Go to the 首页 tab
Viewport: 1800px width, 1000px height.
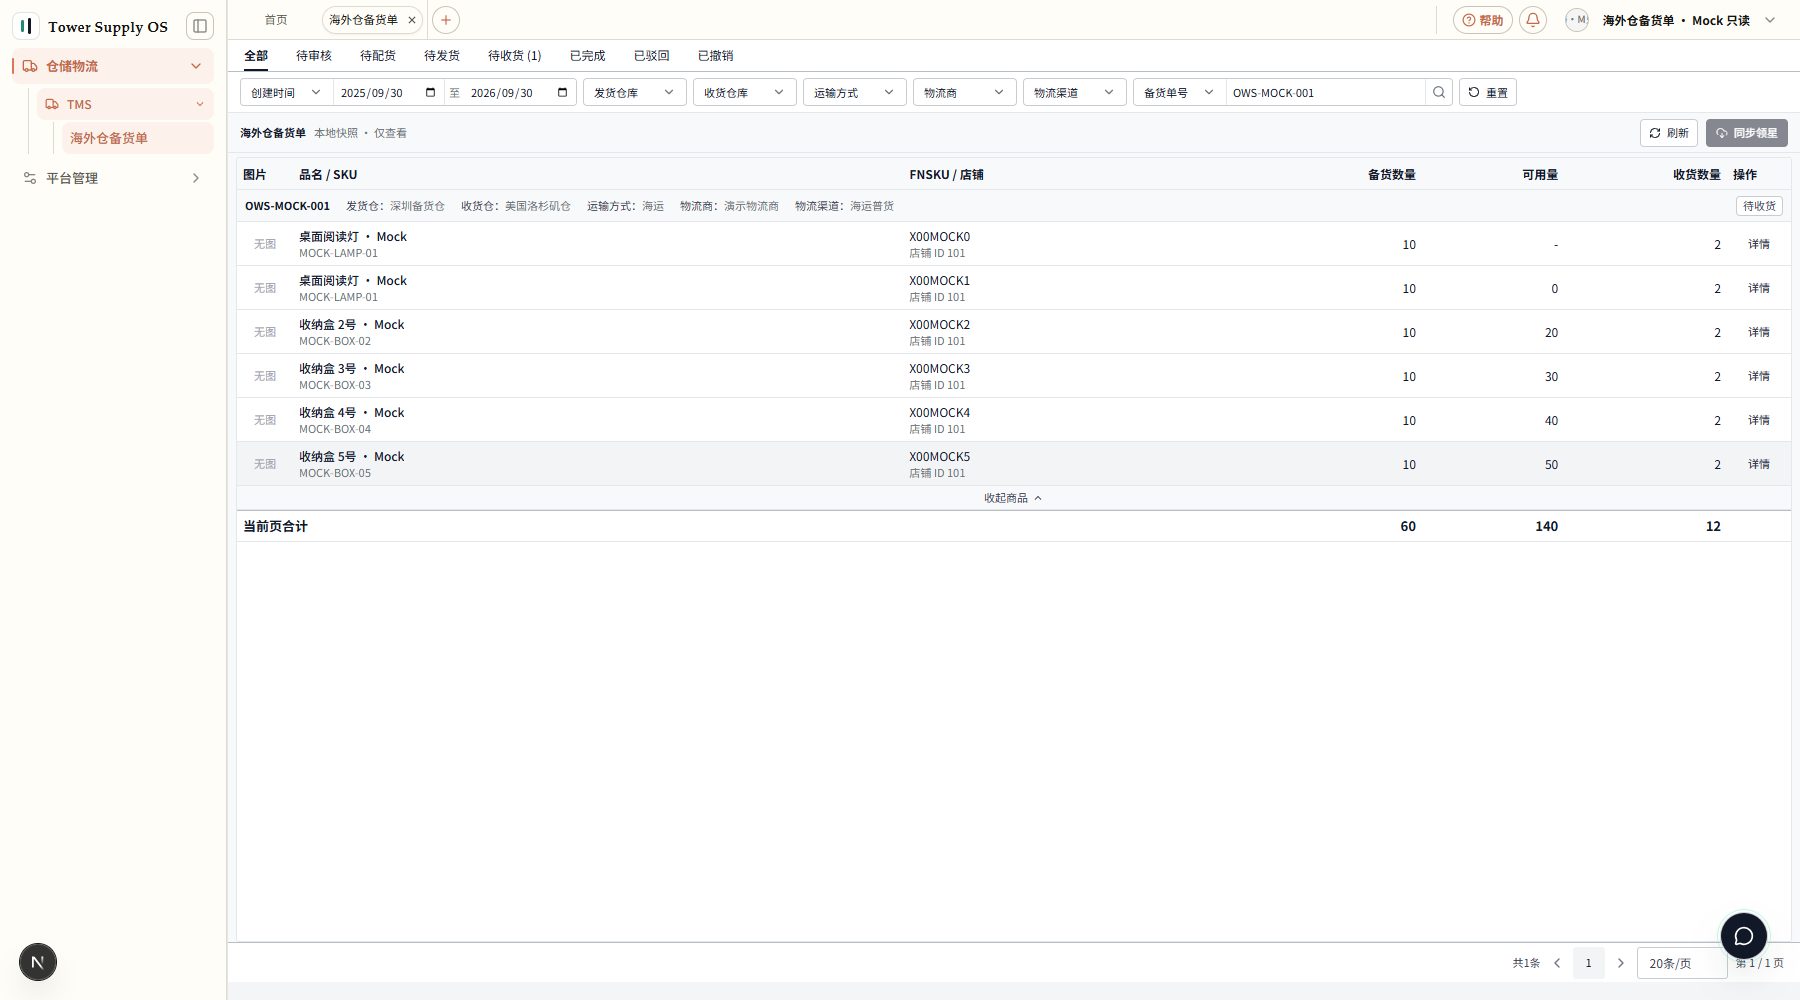point(276,20)
